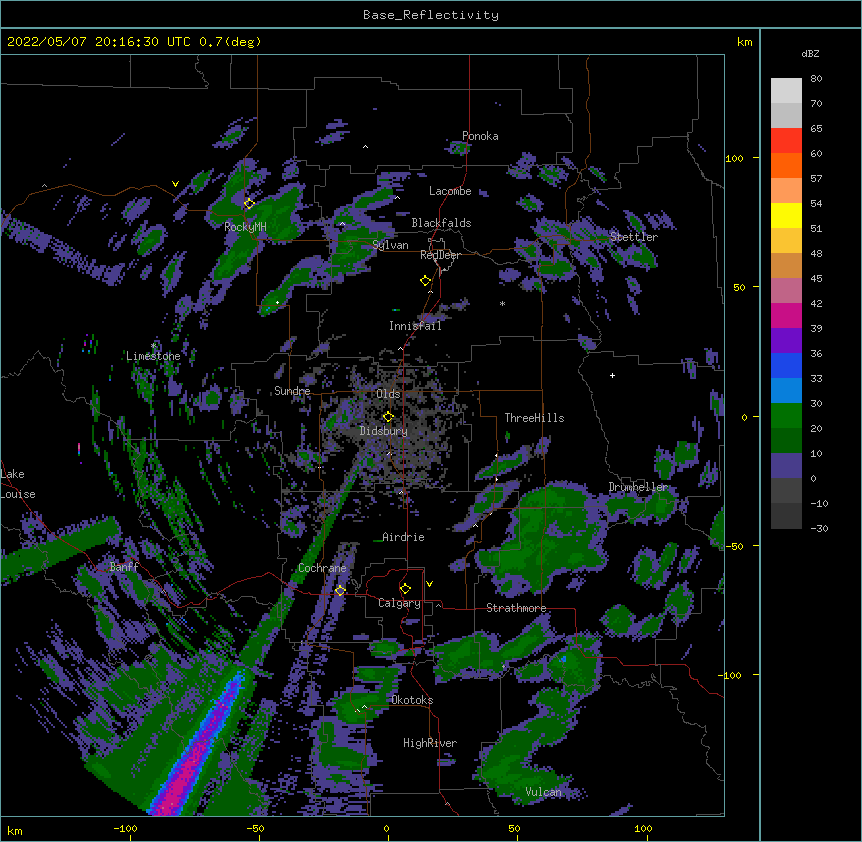The image size is (862, 842).
Task: Click the white asterisk marker east of Innisfail
Action: [502, 304]
